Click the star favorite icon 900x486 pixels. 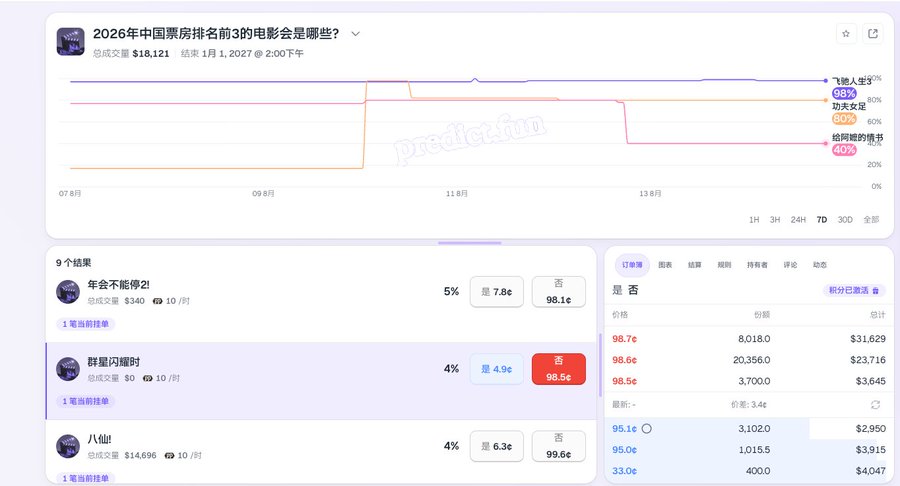coord(845,34)
